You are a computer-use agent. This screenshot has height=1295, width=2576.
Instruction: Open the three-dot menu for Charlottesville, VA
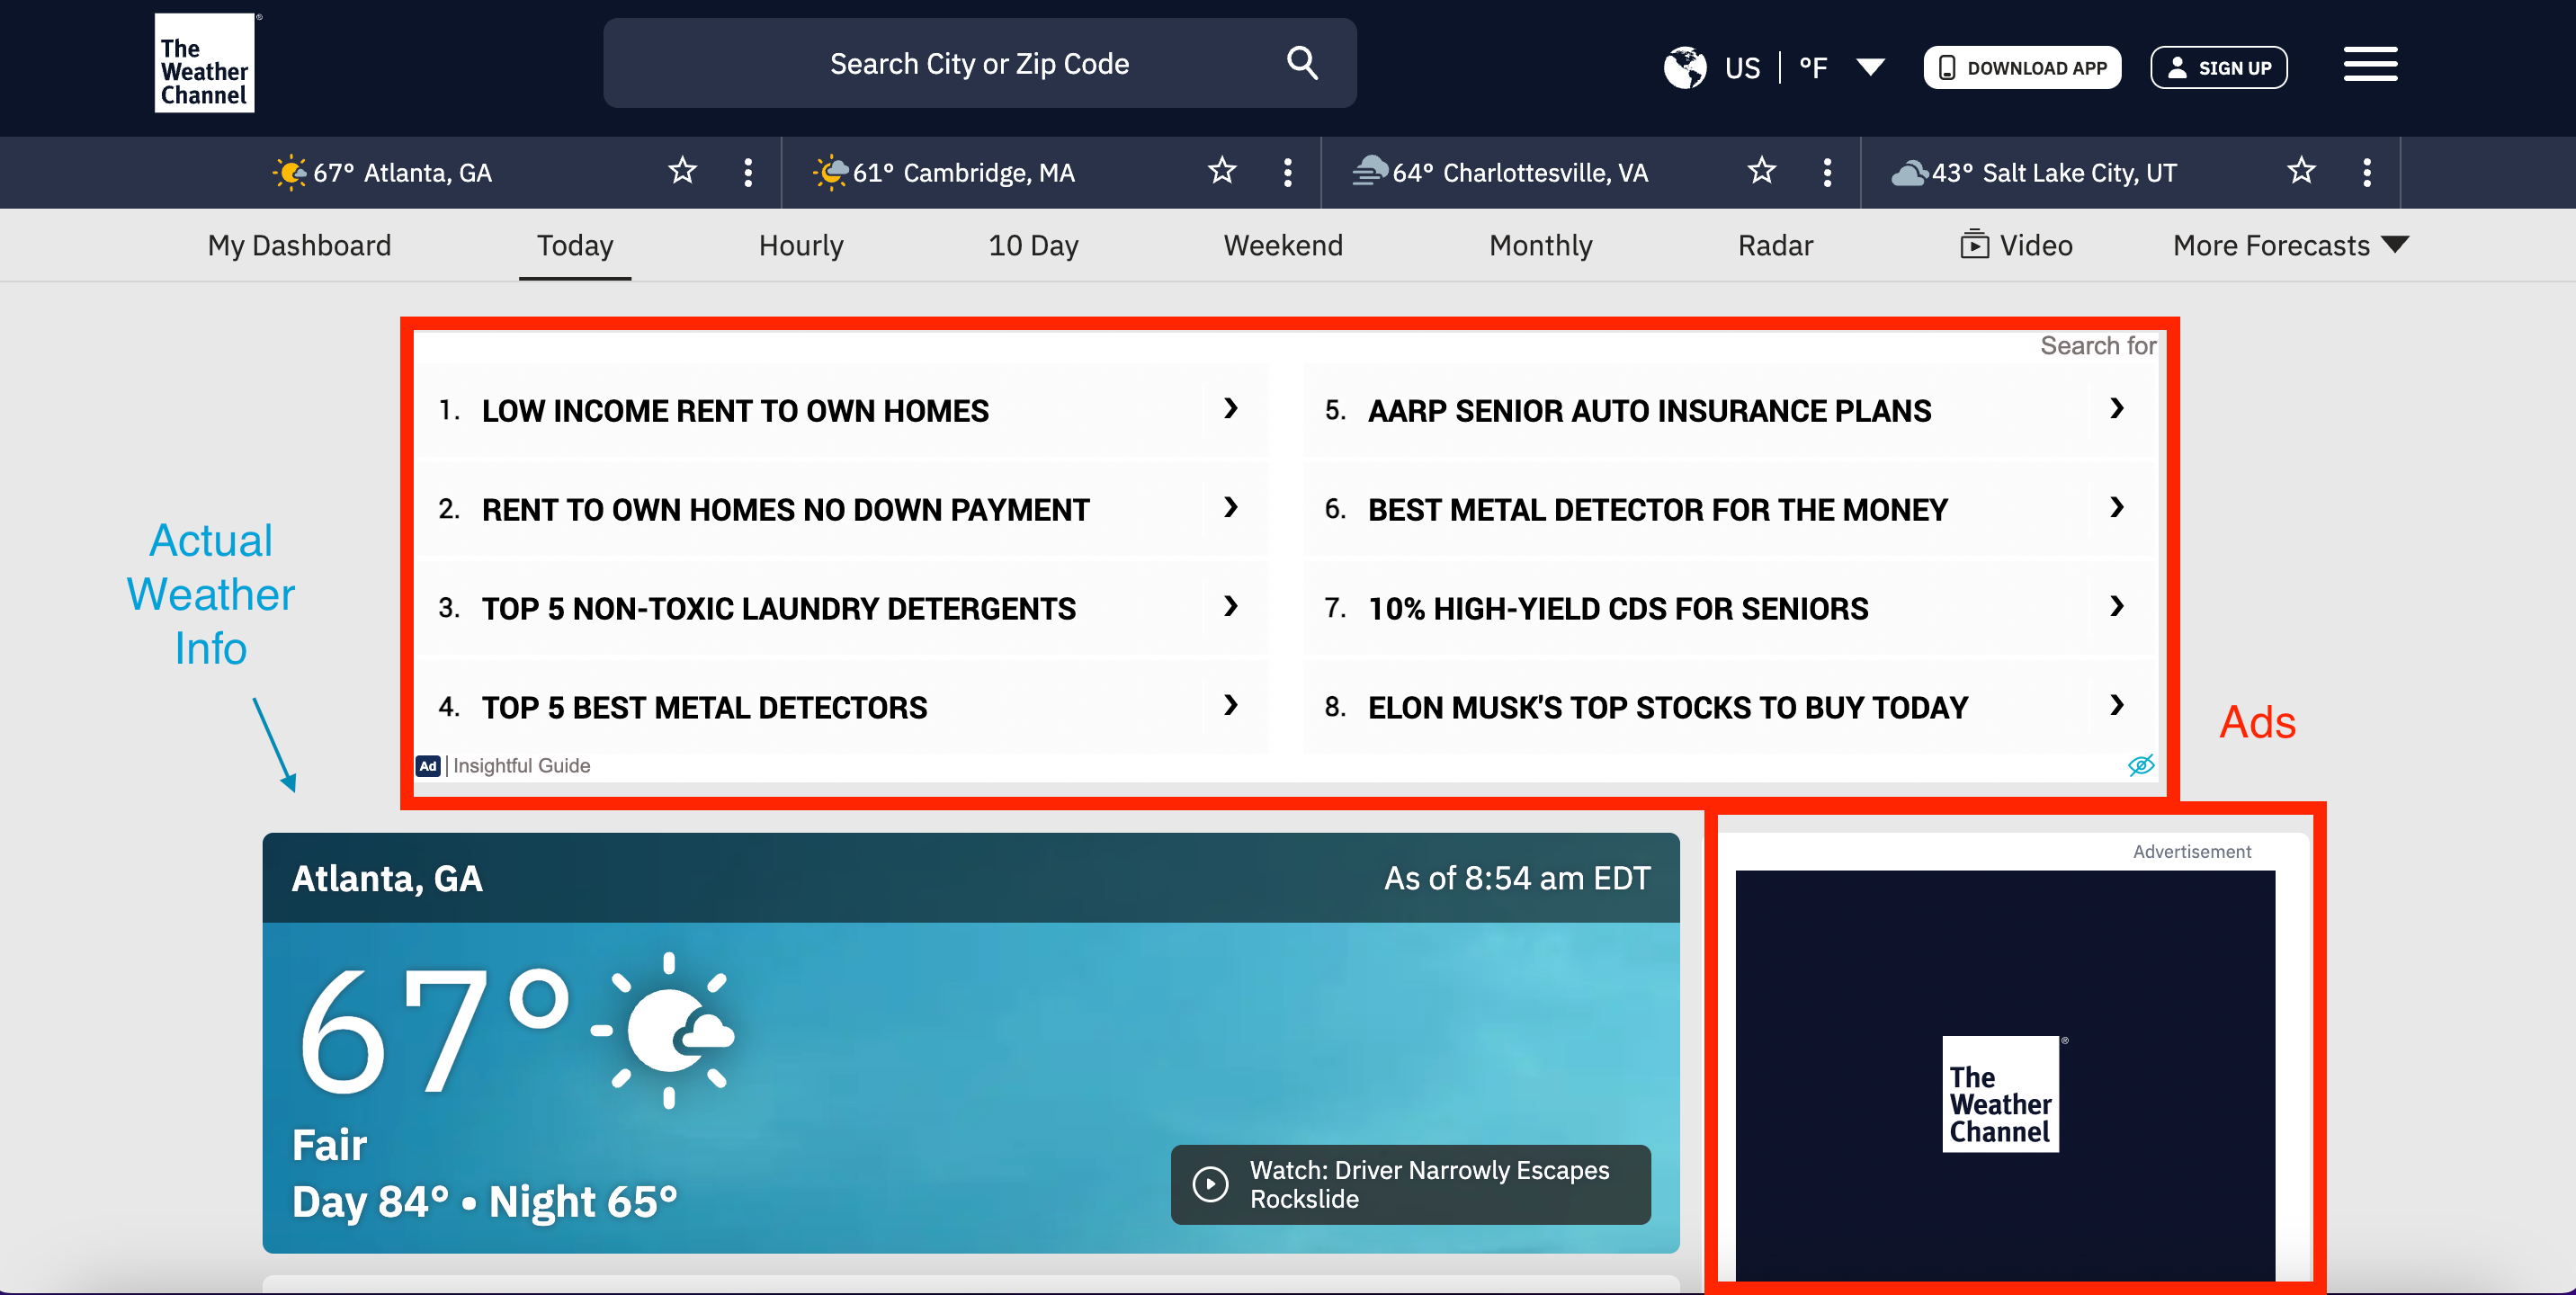coord(1827,172)
